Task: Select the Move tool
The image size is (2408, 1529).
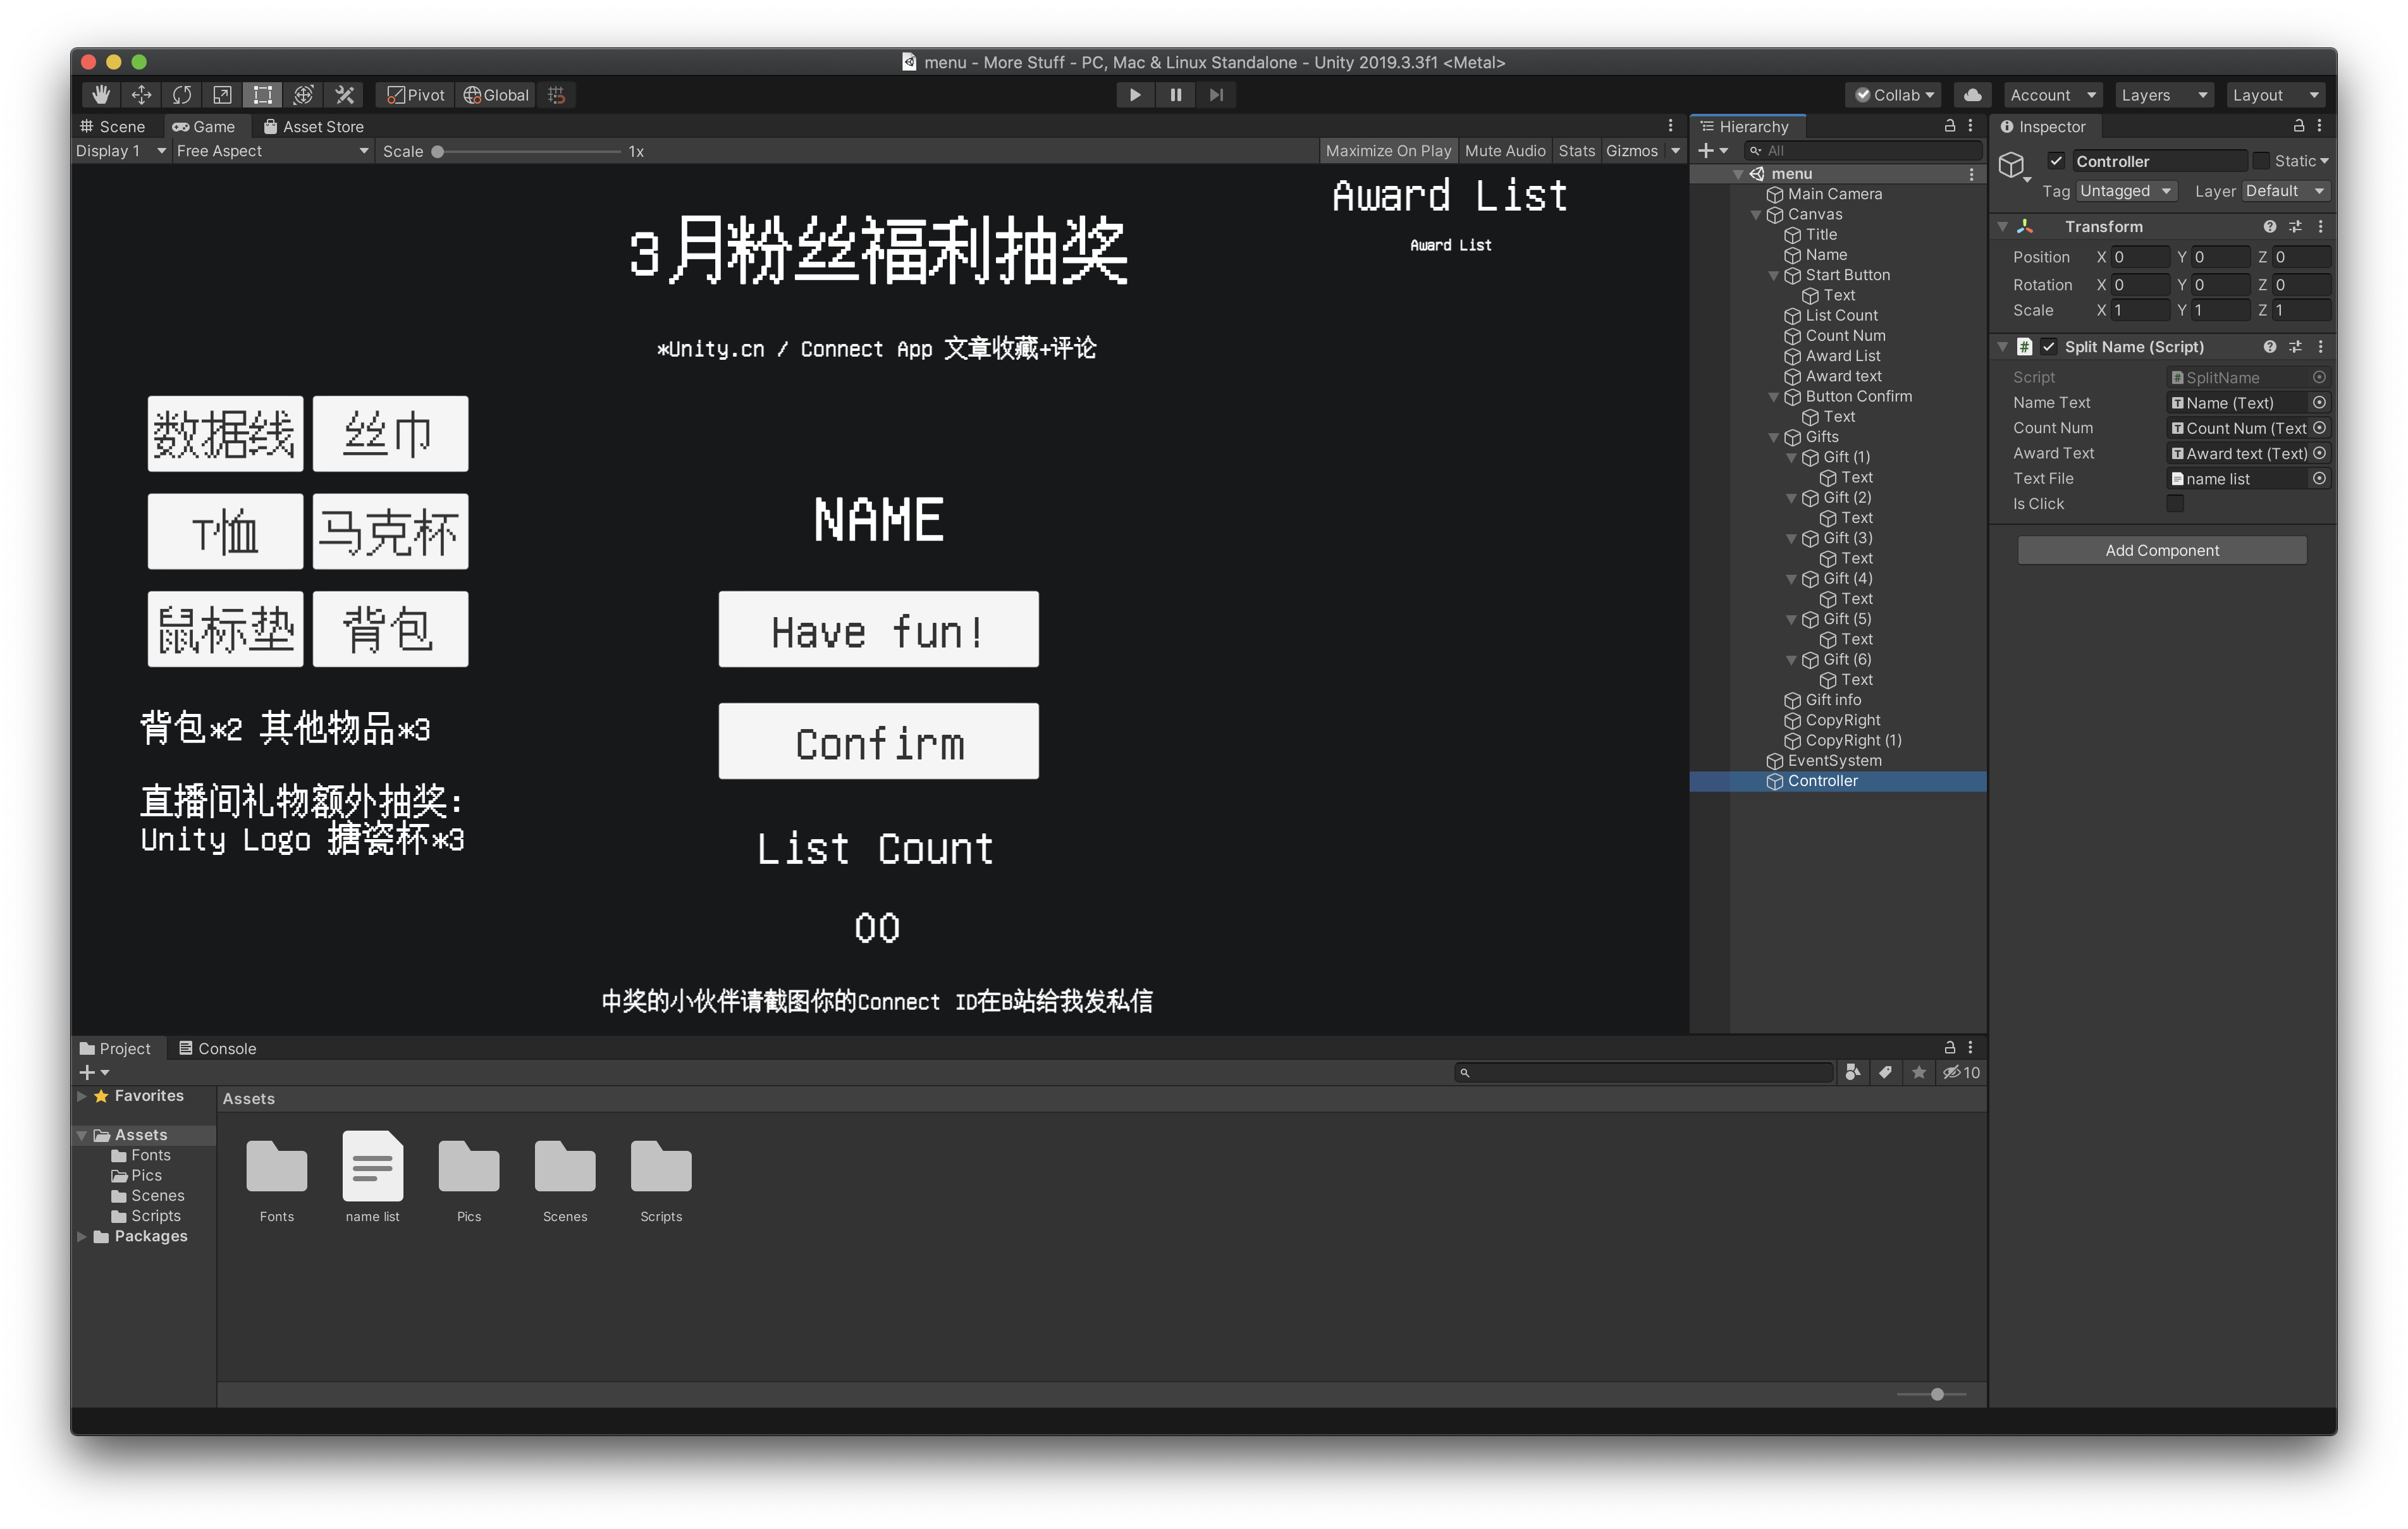Action: click(141, 95)
